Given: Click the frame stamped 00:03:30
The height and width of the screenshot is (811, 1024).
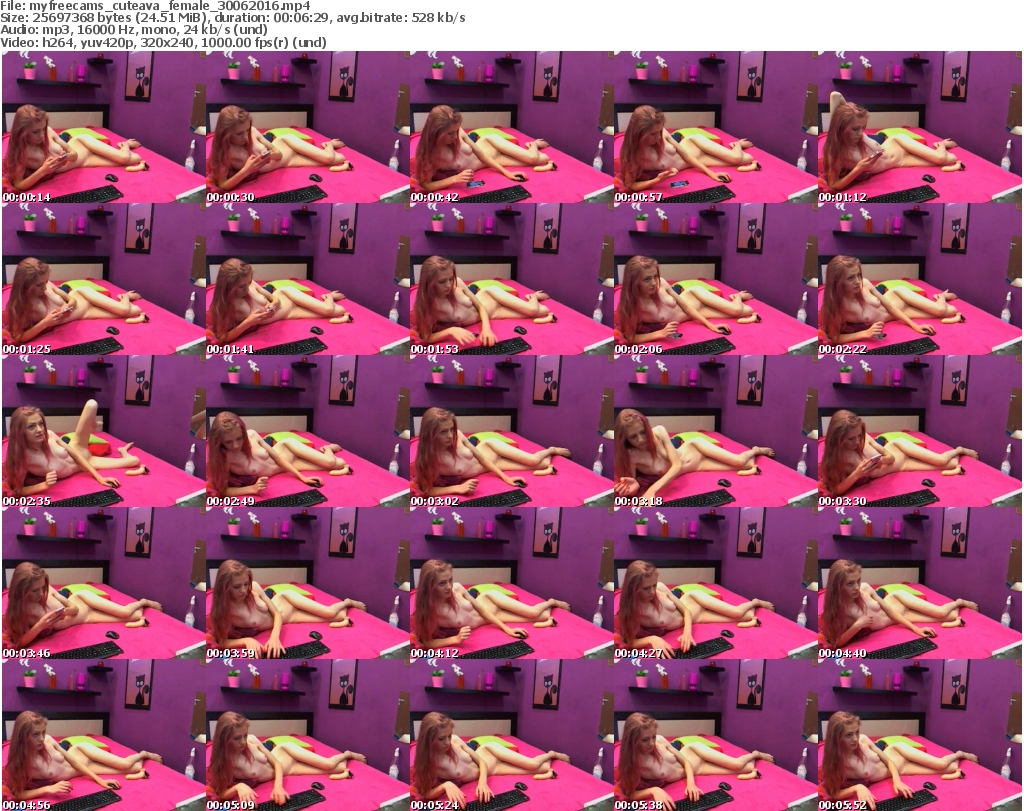Looking at the screenshot, I should tap(920, 431).
